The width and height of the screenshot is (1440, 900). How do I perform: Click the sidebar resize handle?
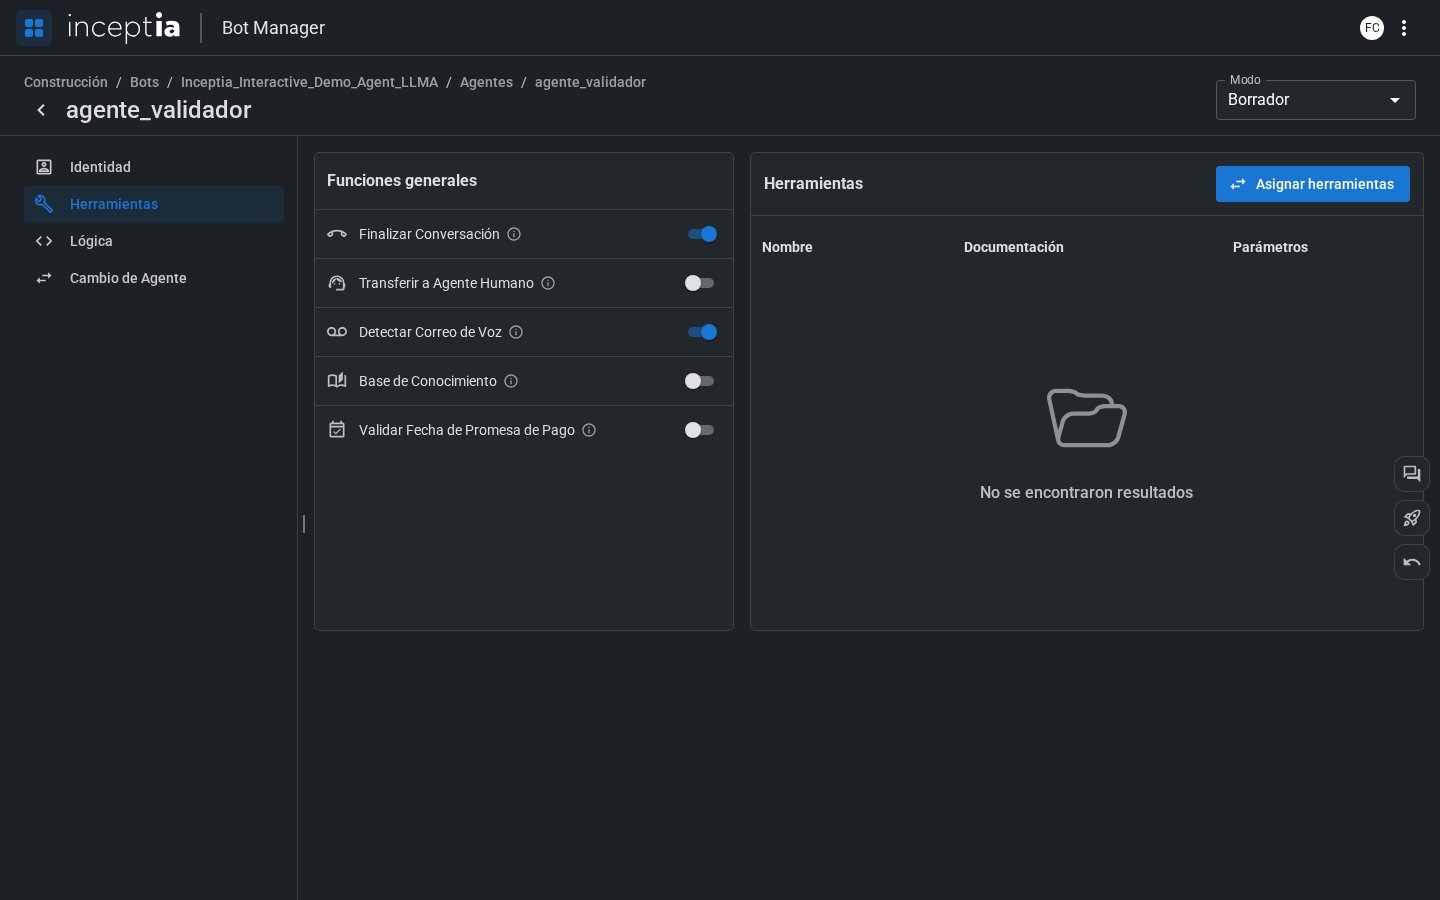tap(303, 523)
